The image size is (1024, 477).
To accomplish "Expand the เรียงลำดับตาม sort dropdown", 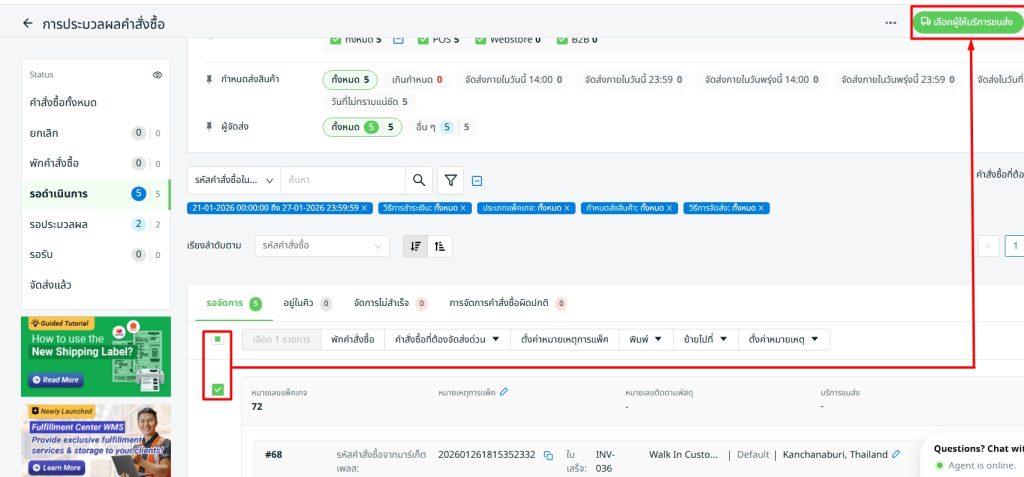I will click(x=323, y=245).
